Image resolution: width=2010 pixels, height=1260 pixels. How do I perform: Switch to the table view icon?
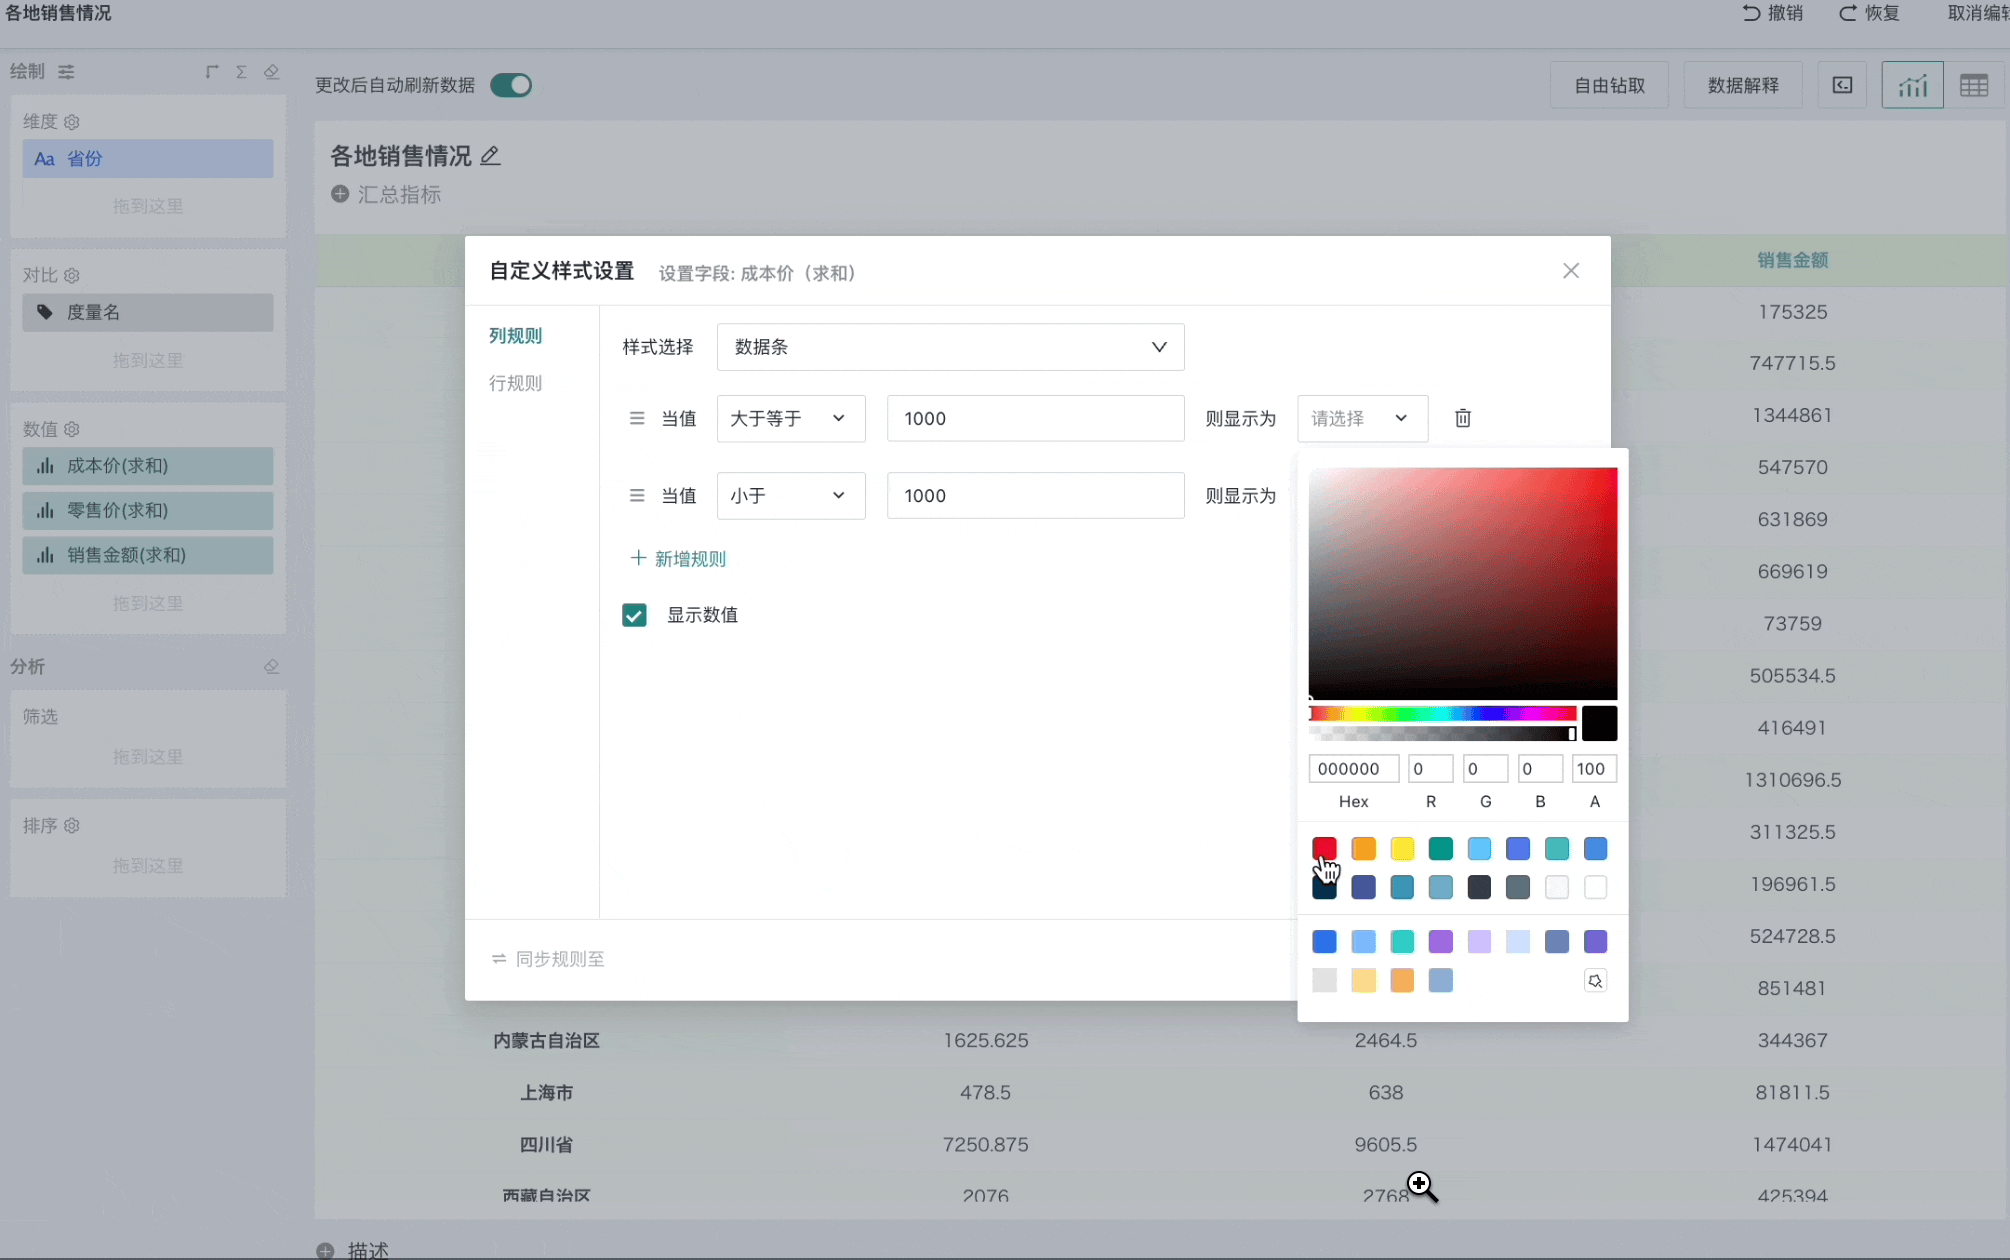point(1973,85)
